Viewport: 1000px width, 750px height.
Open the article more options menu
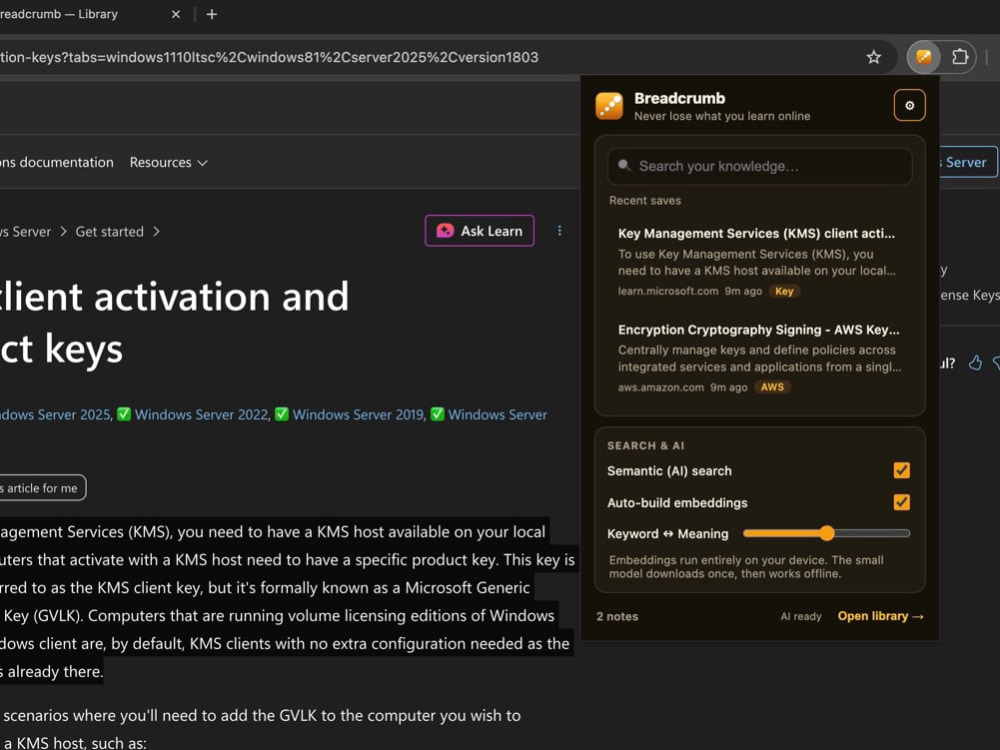559,231
